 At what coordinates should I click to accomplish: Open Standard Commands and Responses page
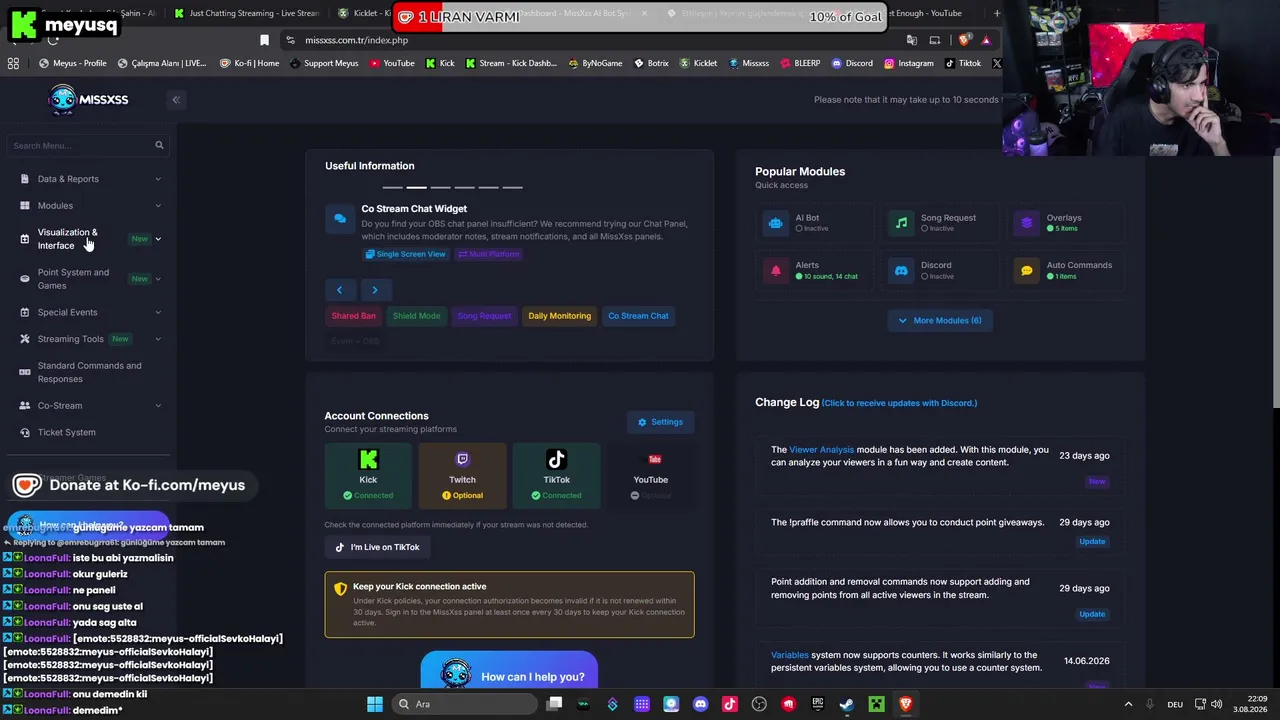[x=90, y=372]
